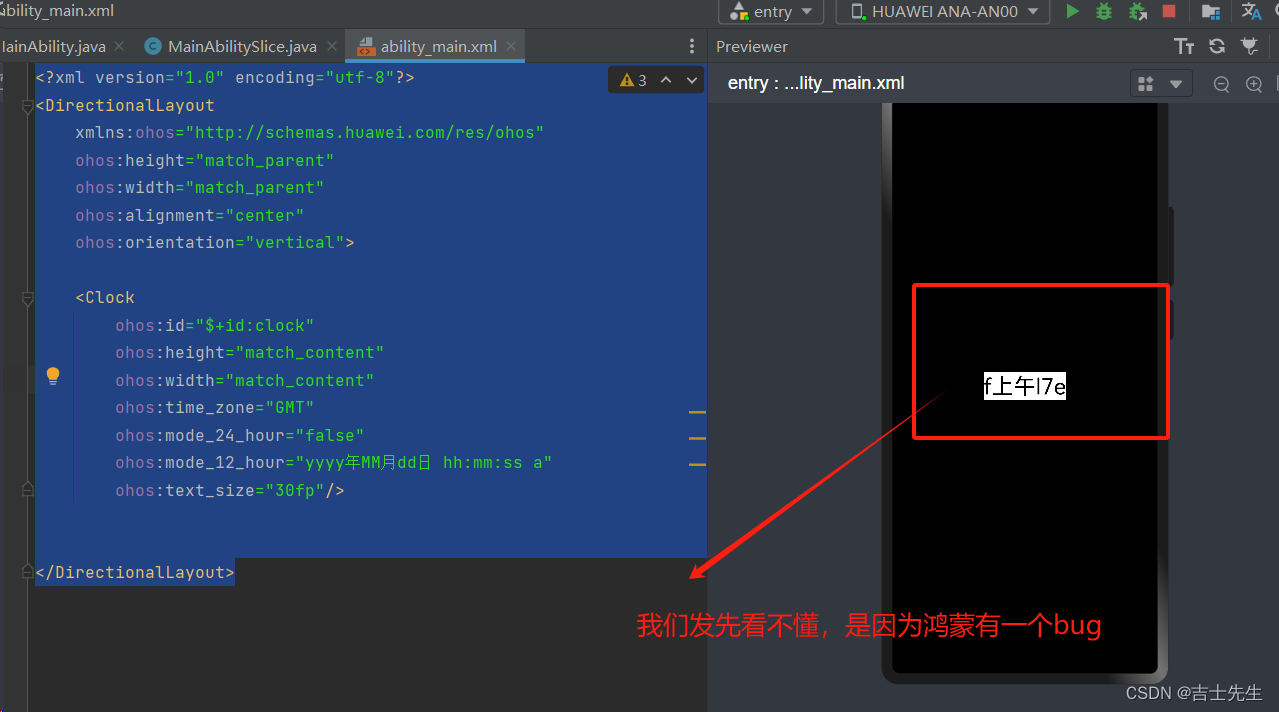
Task: Click the clock text in phone preview
Action: [1025, 386]
